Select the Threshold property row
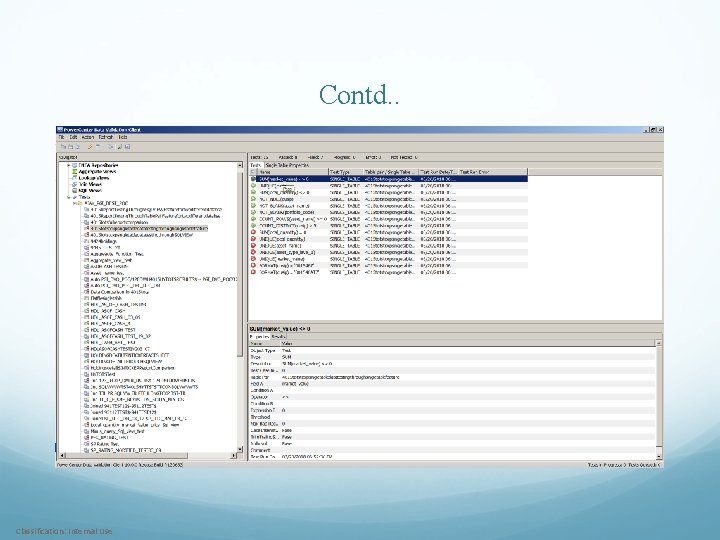This screenshot has width=720, height=540. click(452, 417)
